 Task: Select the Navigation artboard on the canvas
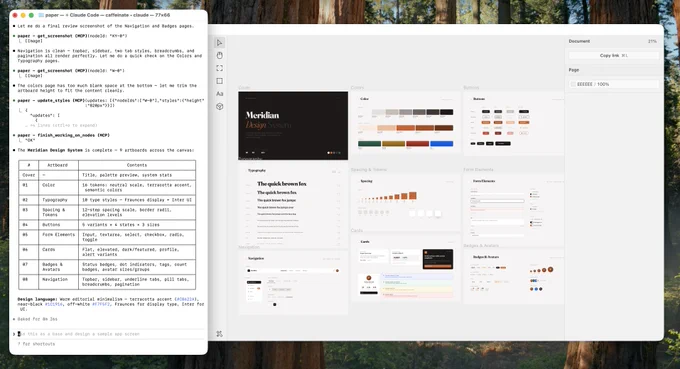click(x=293, y=282)
